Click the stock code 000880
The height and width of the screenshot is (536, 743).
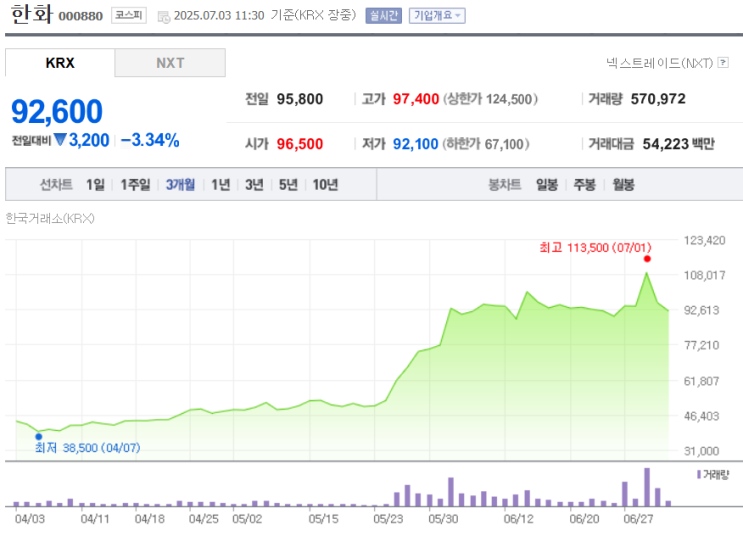pyautogui.click(x=81, y=16)
